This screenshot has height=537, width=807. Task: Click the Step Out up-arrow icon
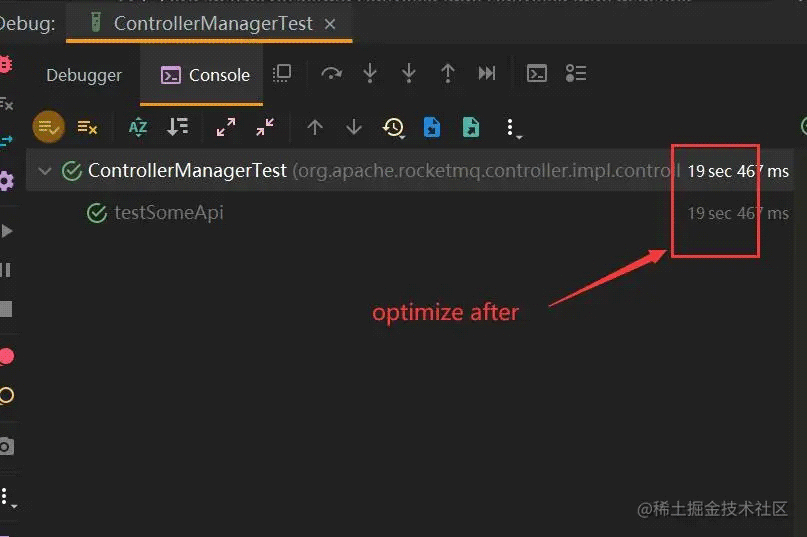pyautogui.click(x=448, y=74)
